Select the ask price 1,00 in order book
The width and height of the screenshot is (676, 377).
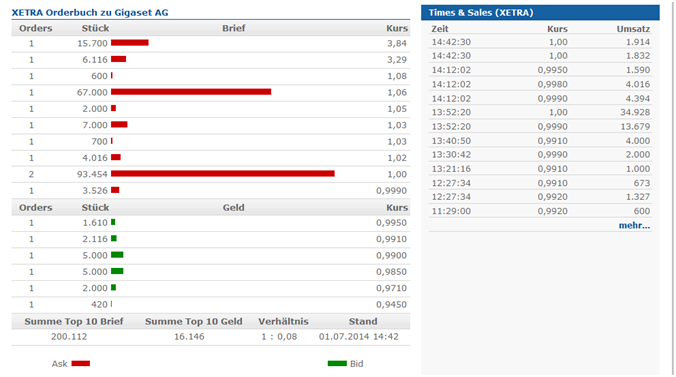click(x=397, y=174)
